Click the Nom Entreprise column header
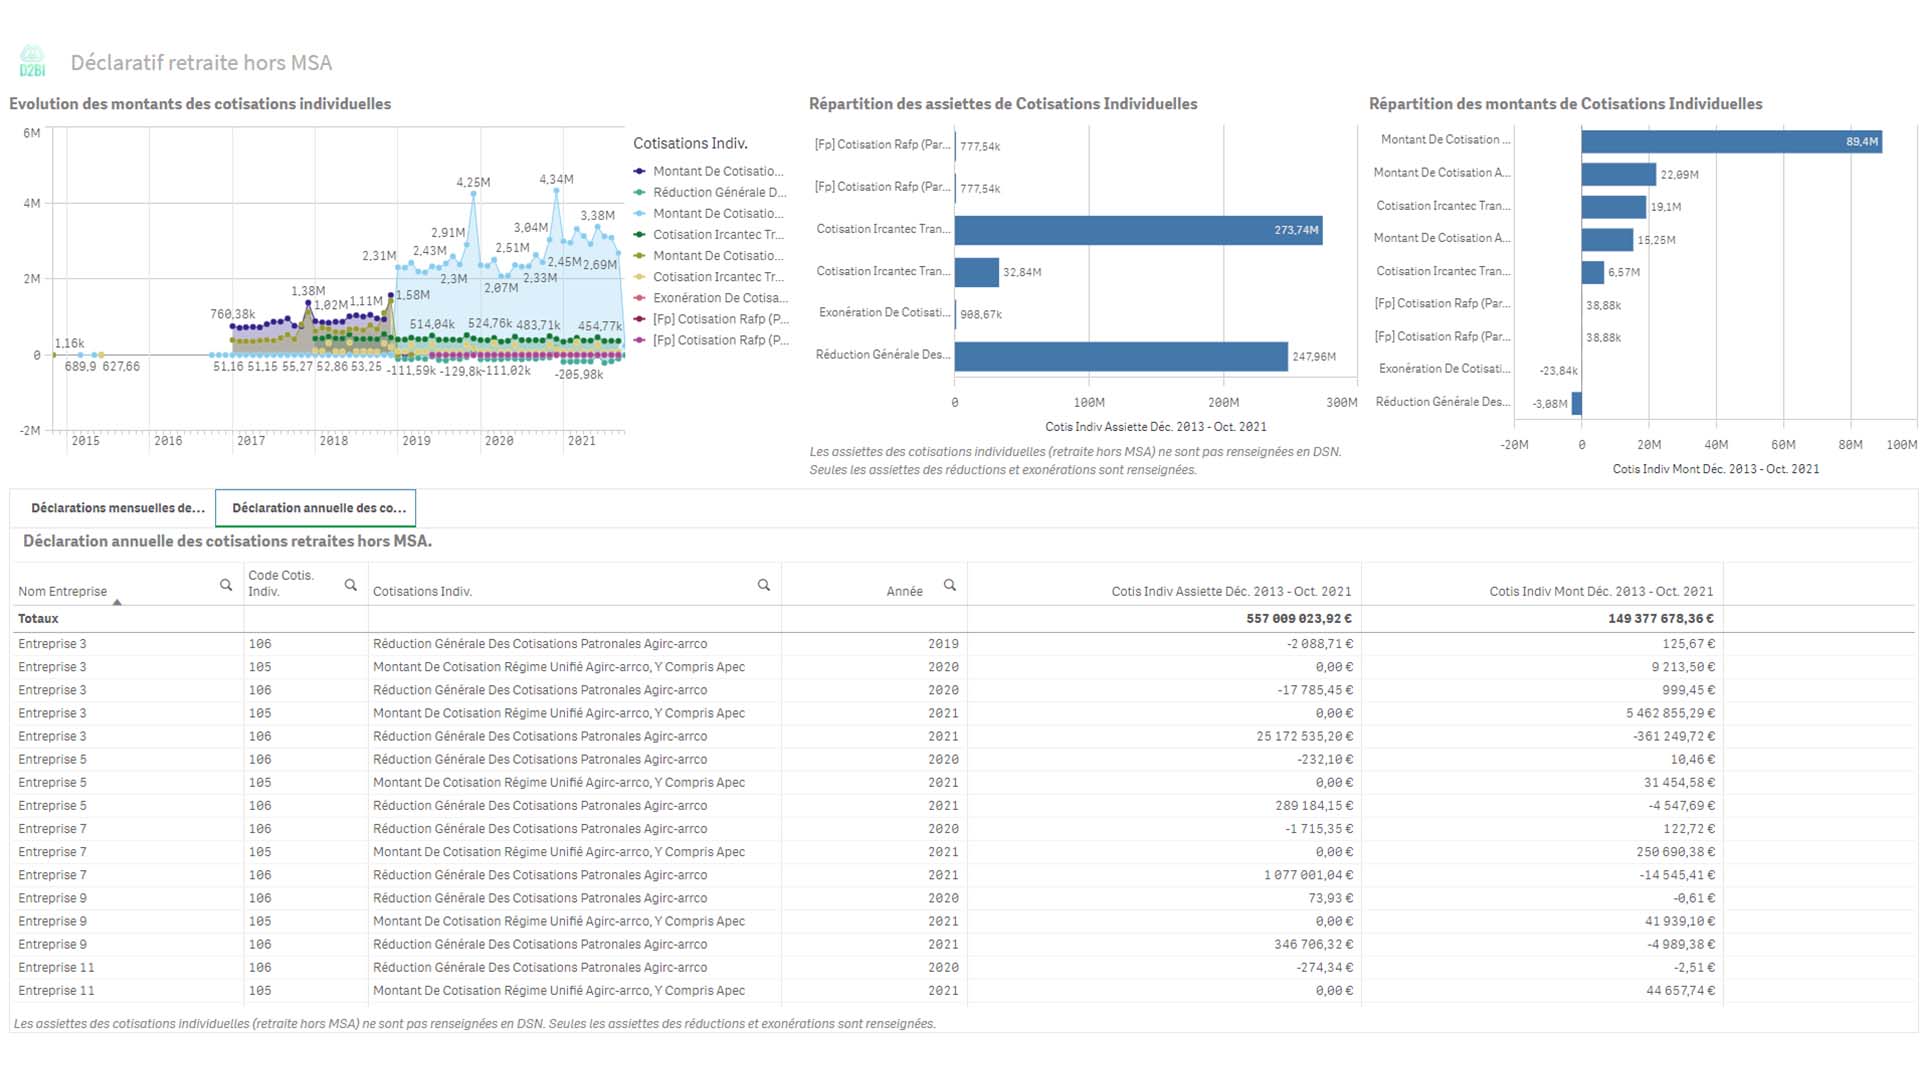The image size is (1920, 1080). click(x=62, y=591)
